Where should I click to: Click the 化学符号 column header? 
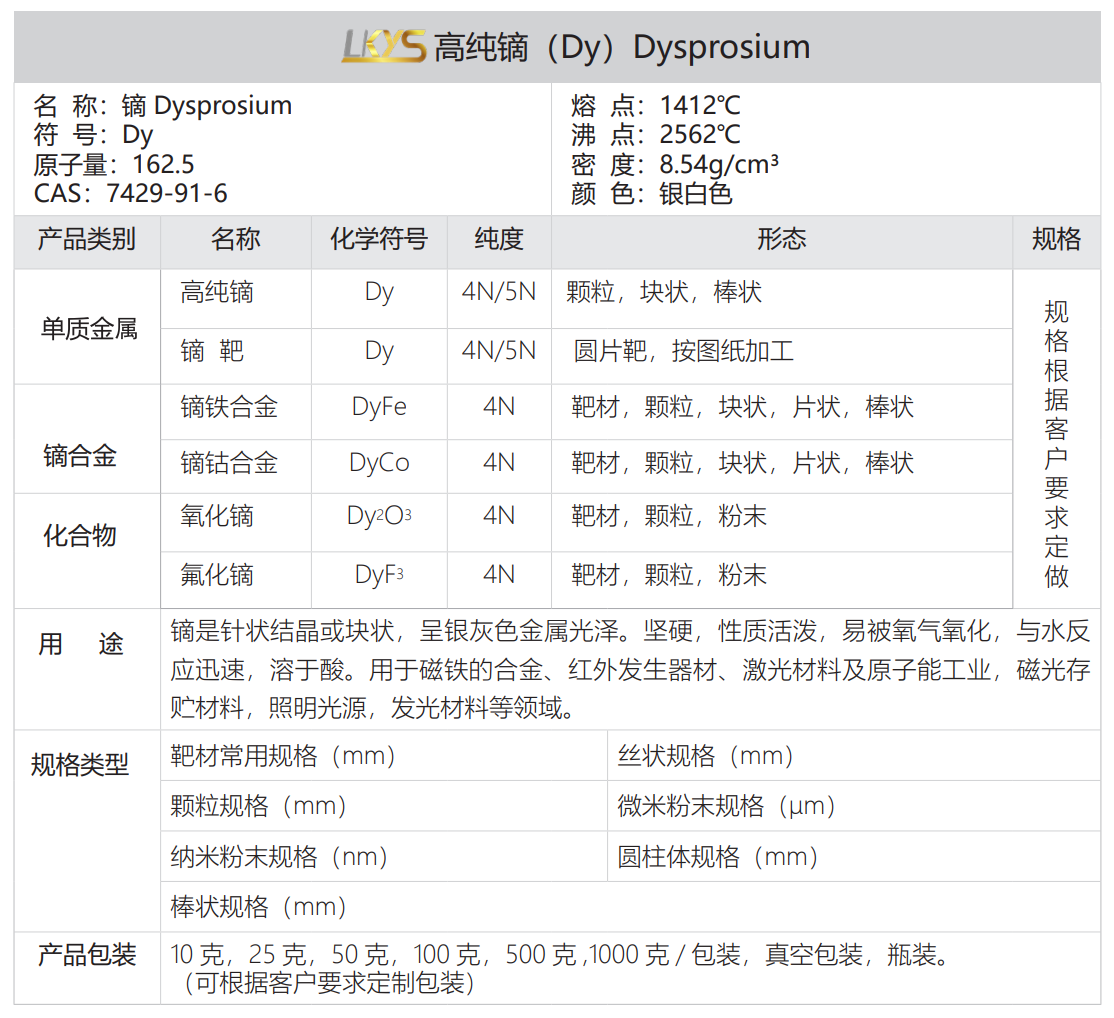379,240
